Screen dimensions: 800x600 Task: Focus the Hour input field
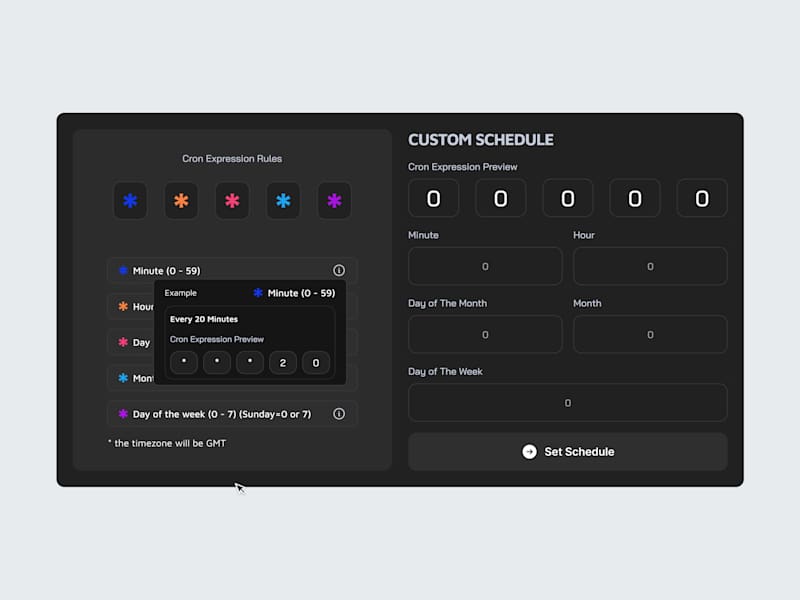[650, 266]
